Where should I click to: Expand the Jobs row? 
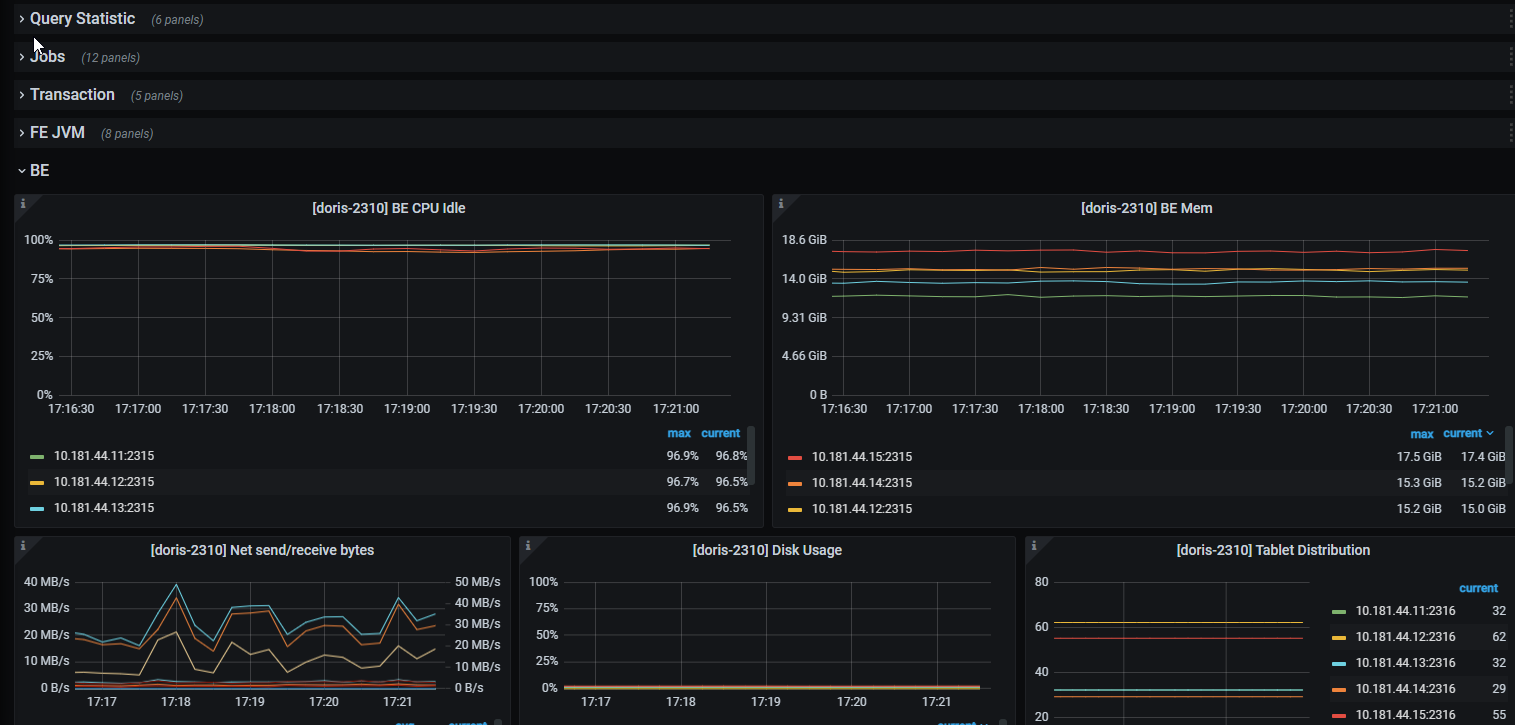click(47, 57)
